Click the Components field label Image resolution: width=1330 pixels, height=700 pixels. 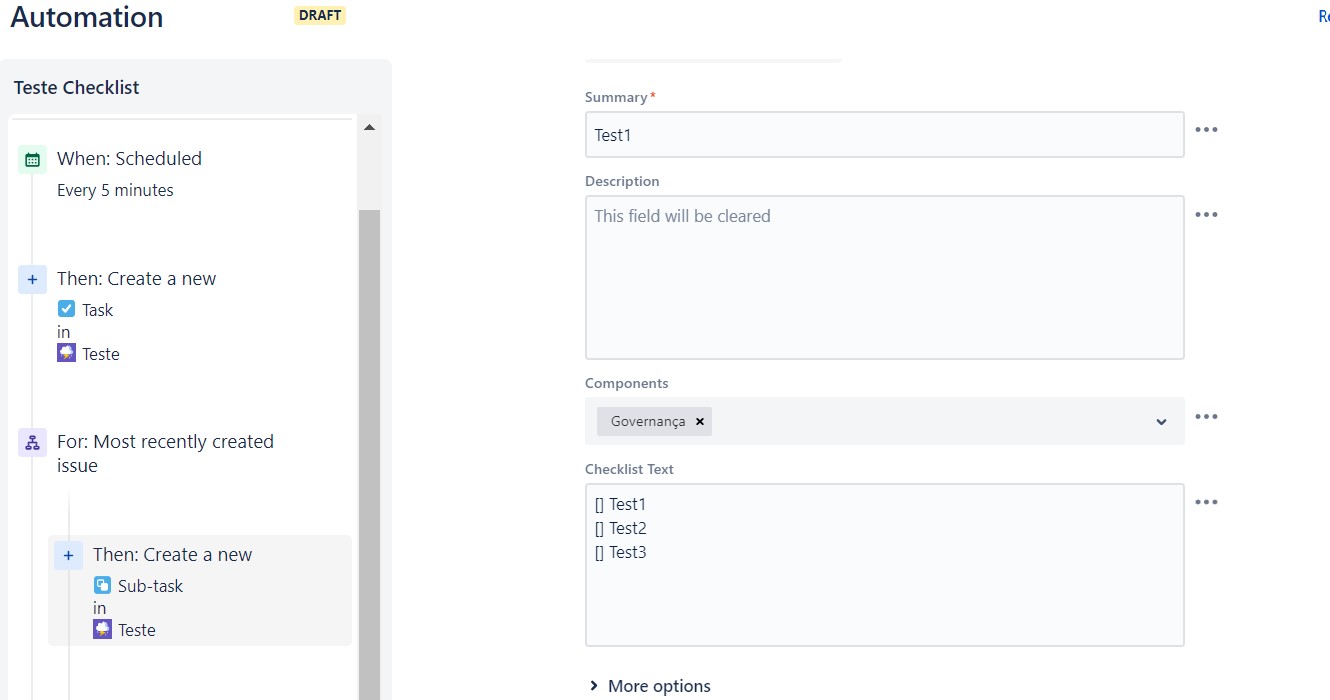coord(626,383)
